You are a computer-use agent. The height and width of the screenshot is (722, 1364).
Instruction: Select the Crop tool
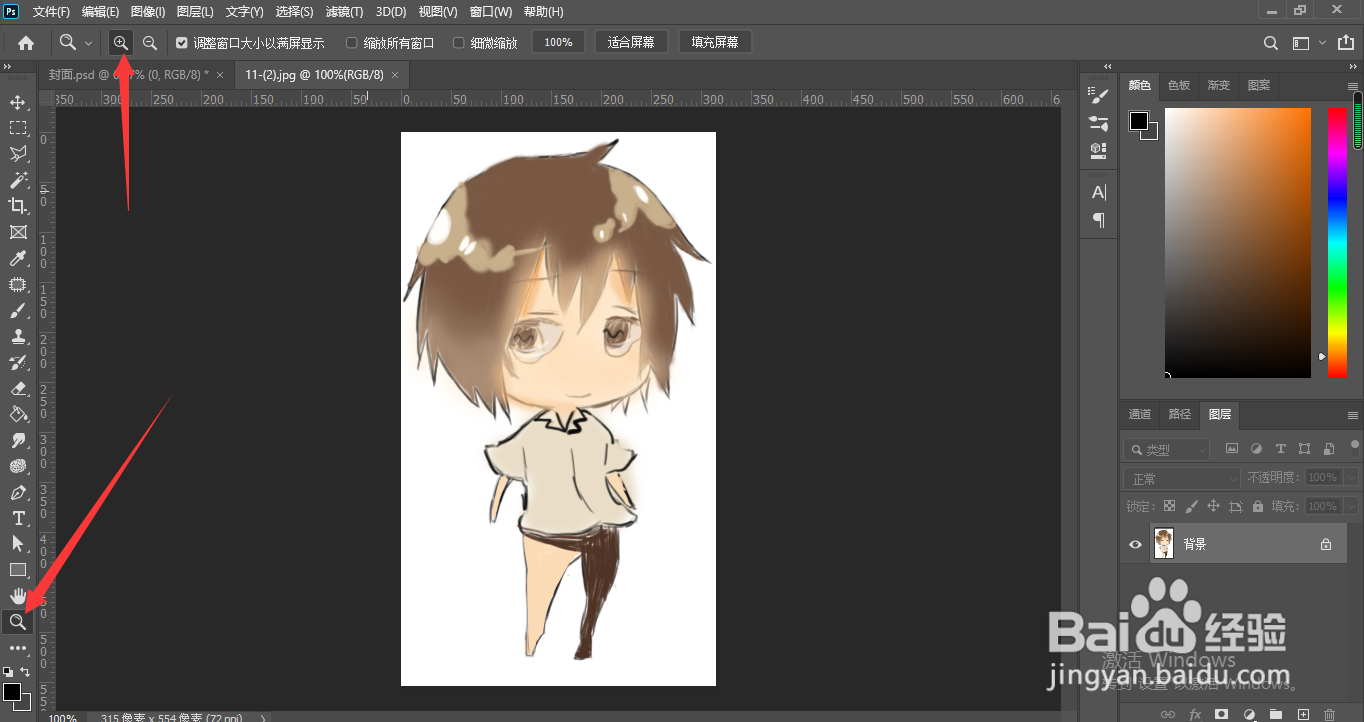click(x=18, y=206)
